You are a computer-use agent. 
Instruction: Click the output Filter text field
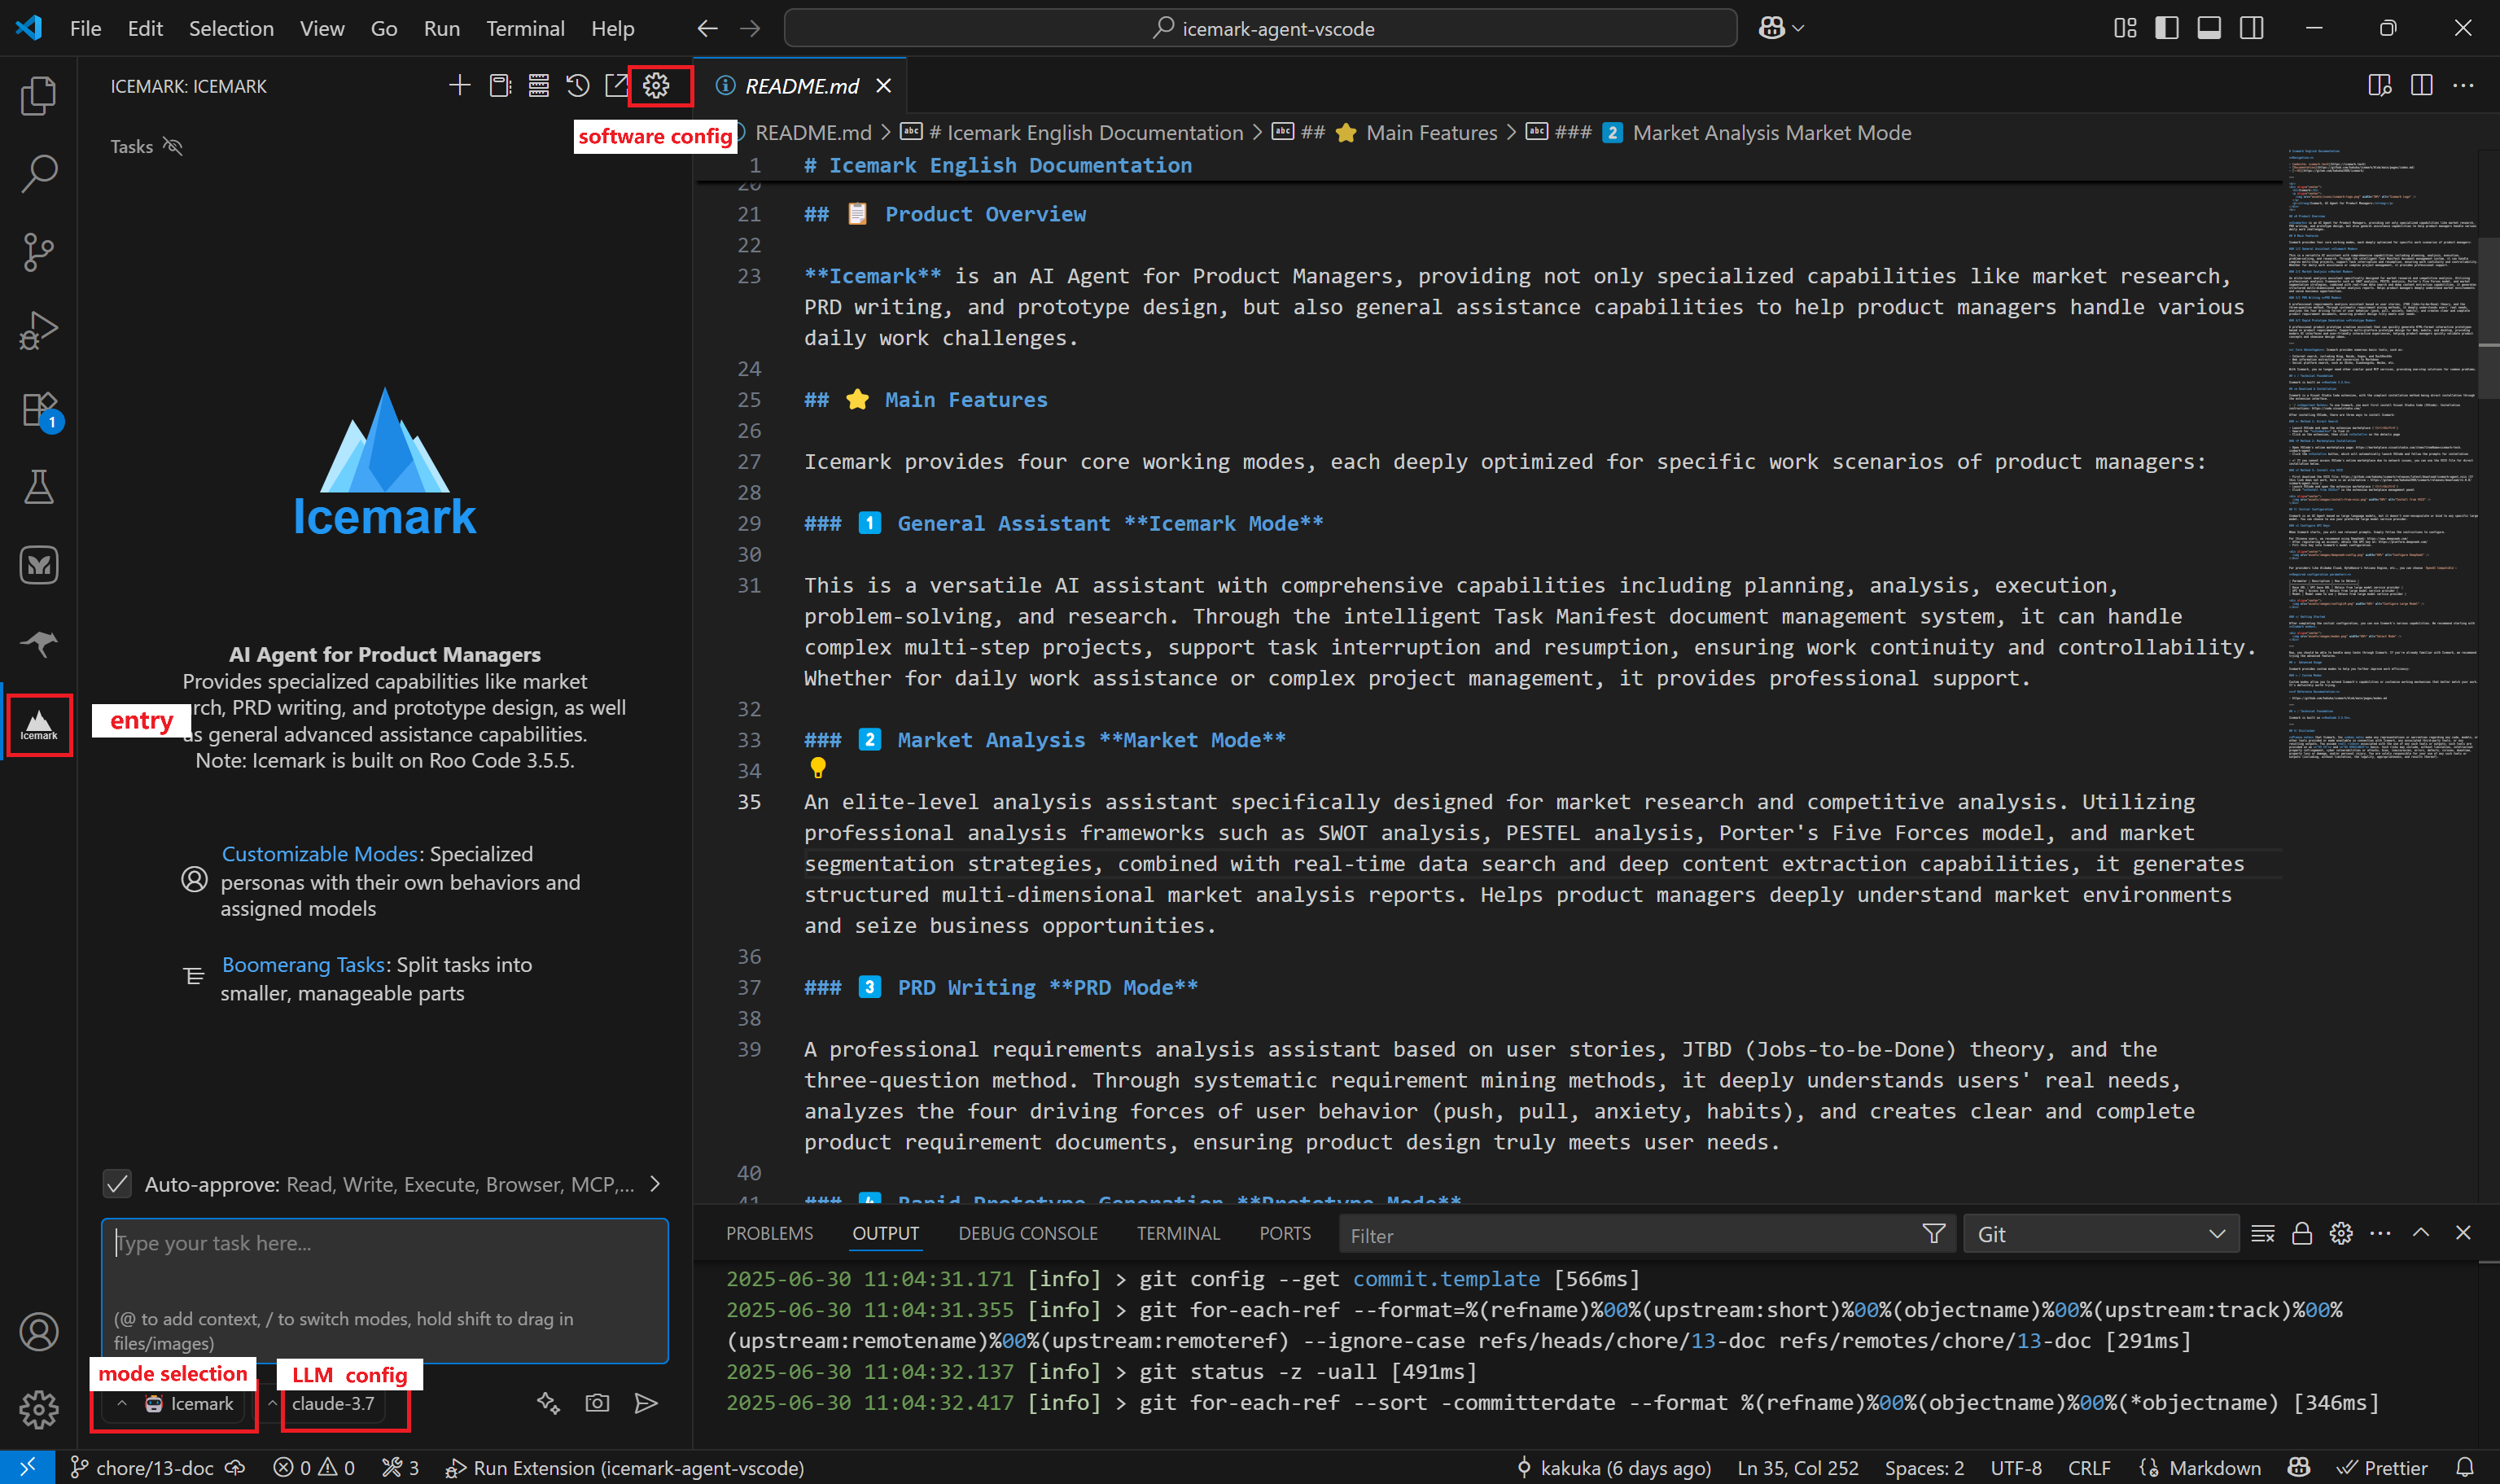[x=1630, y=1235]
